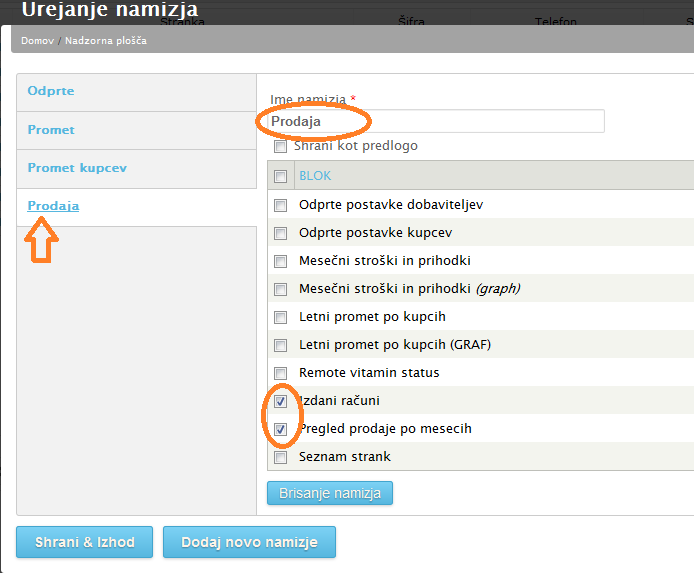This screenshot has height=573, width=694.
Task: Select Letni promet po kupcih (GRAF) checkbox
Action: [x=281, y=345]
